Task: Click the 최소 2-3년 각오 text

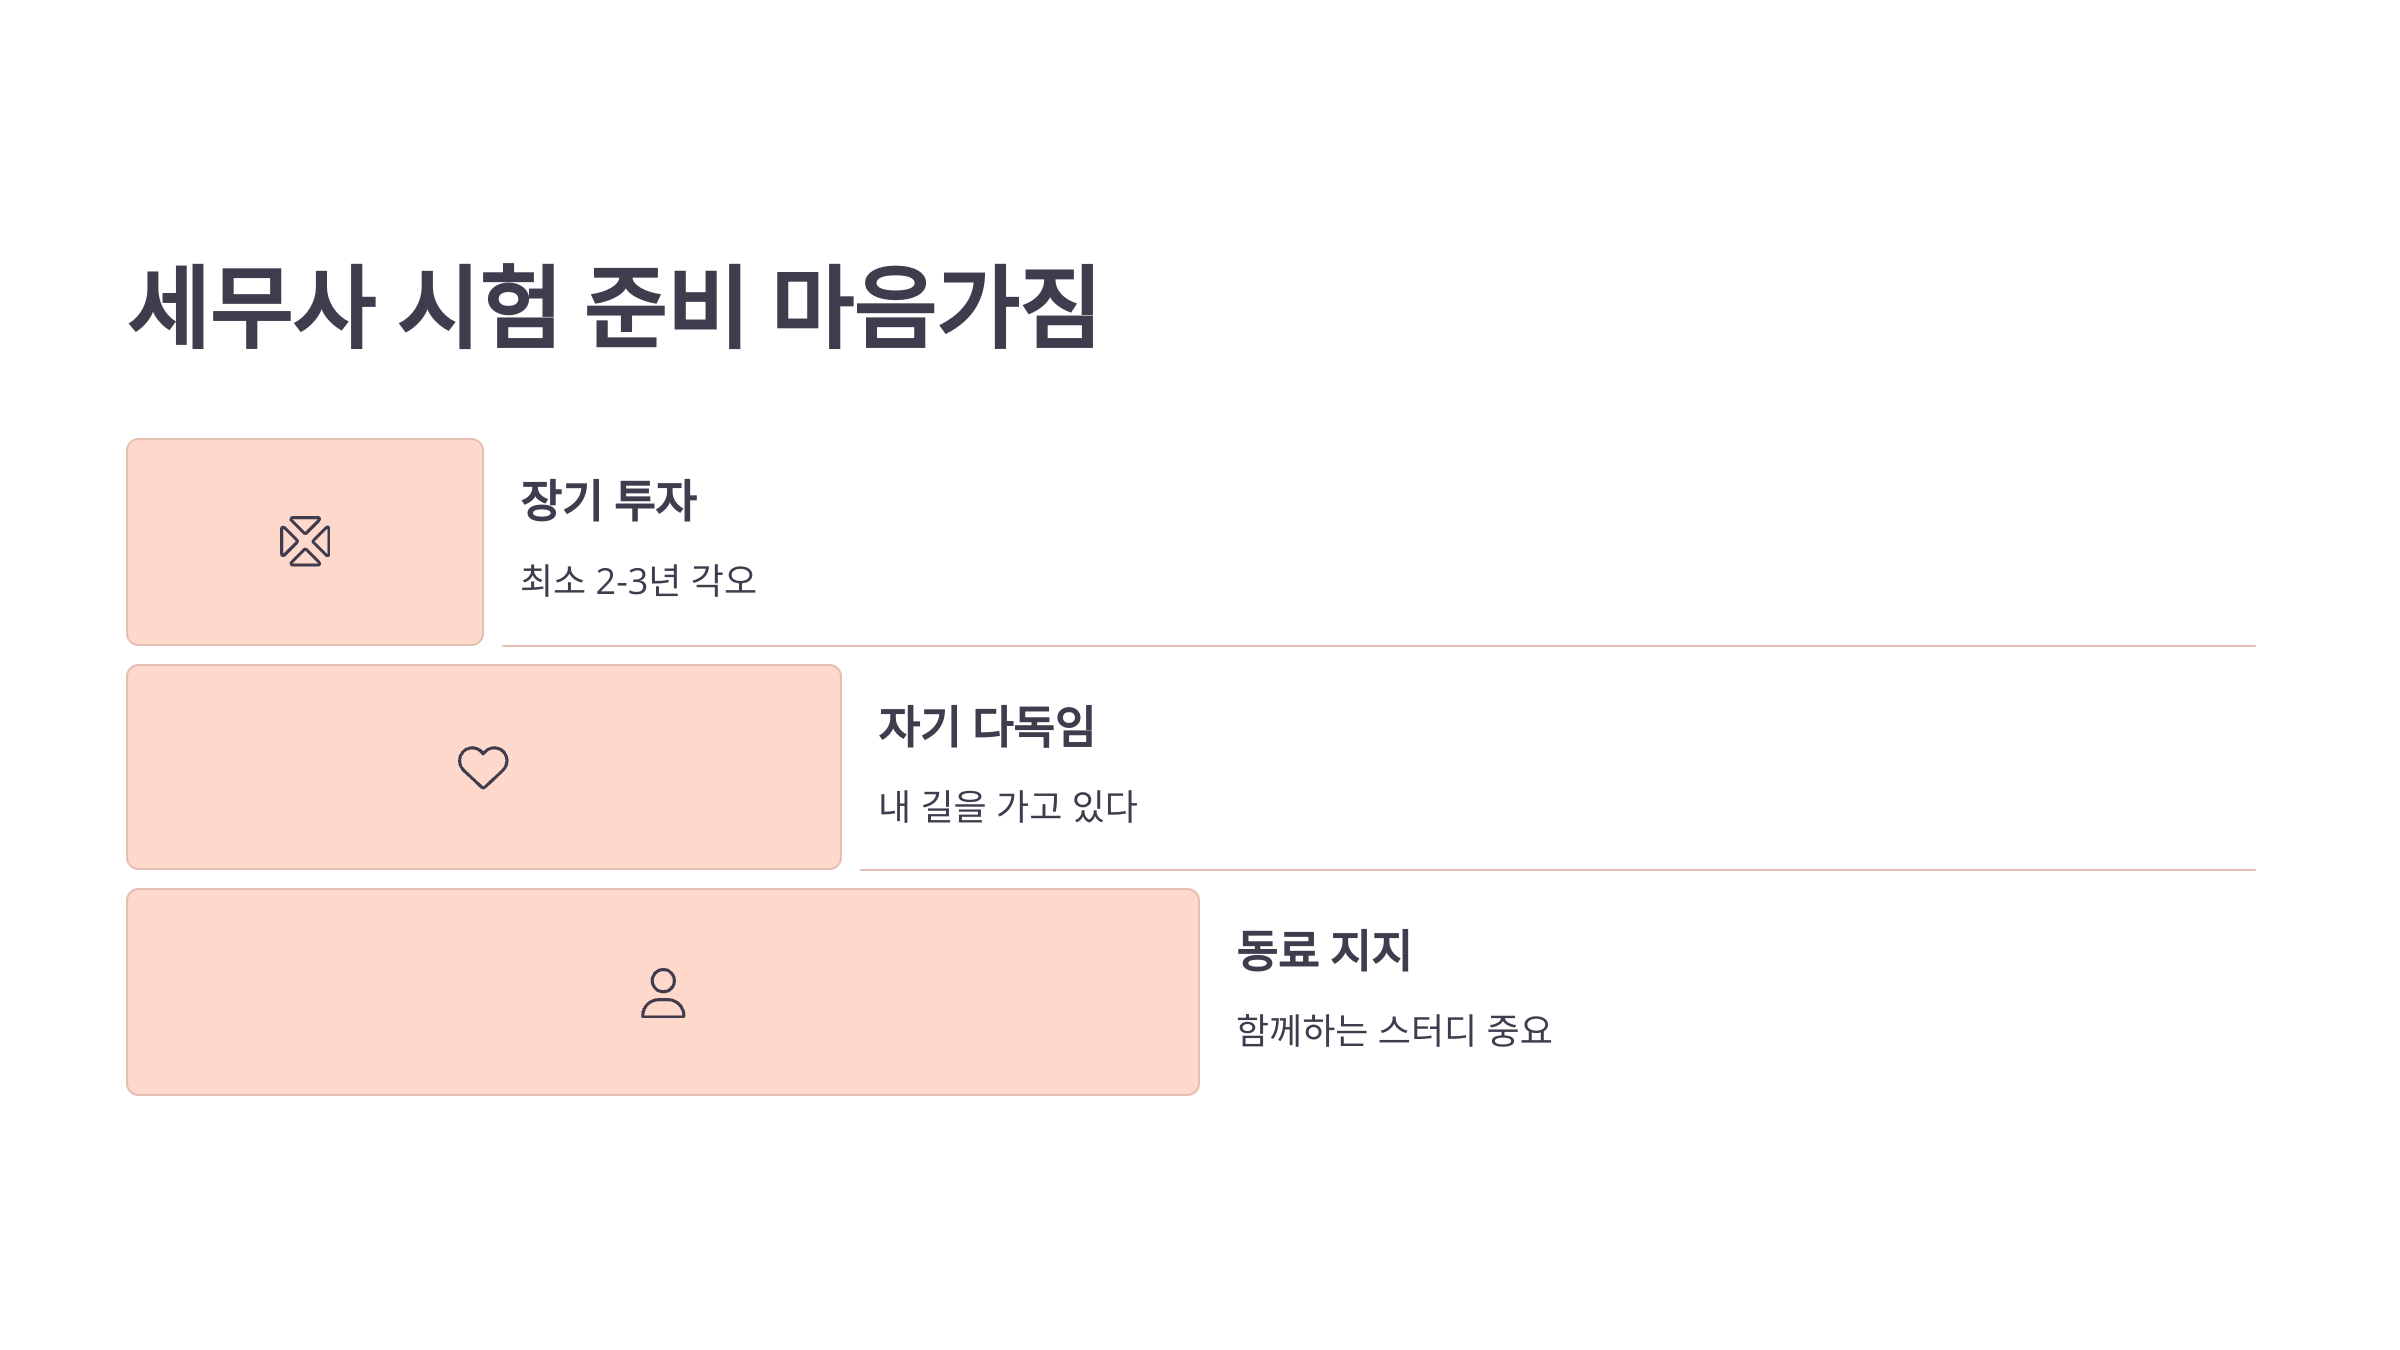Action: [x=638, y=580]
